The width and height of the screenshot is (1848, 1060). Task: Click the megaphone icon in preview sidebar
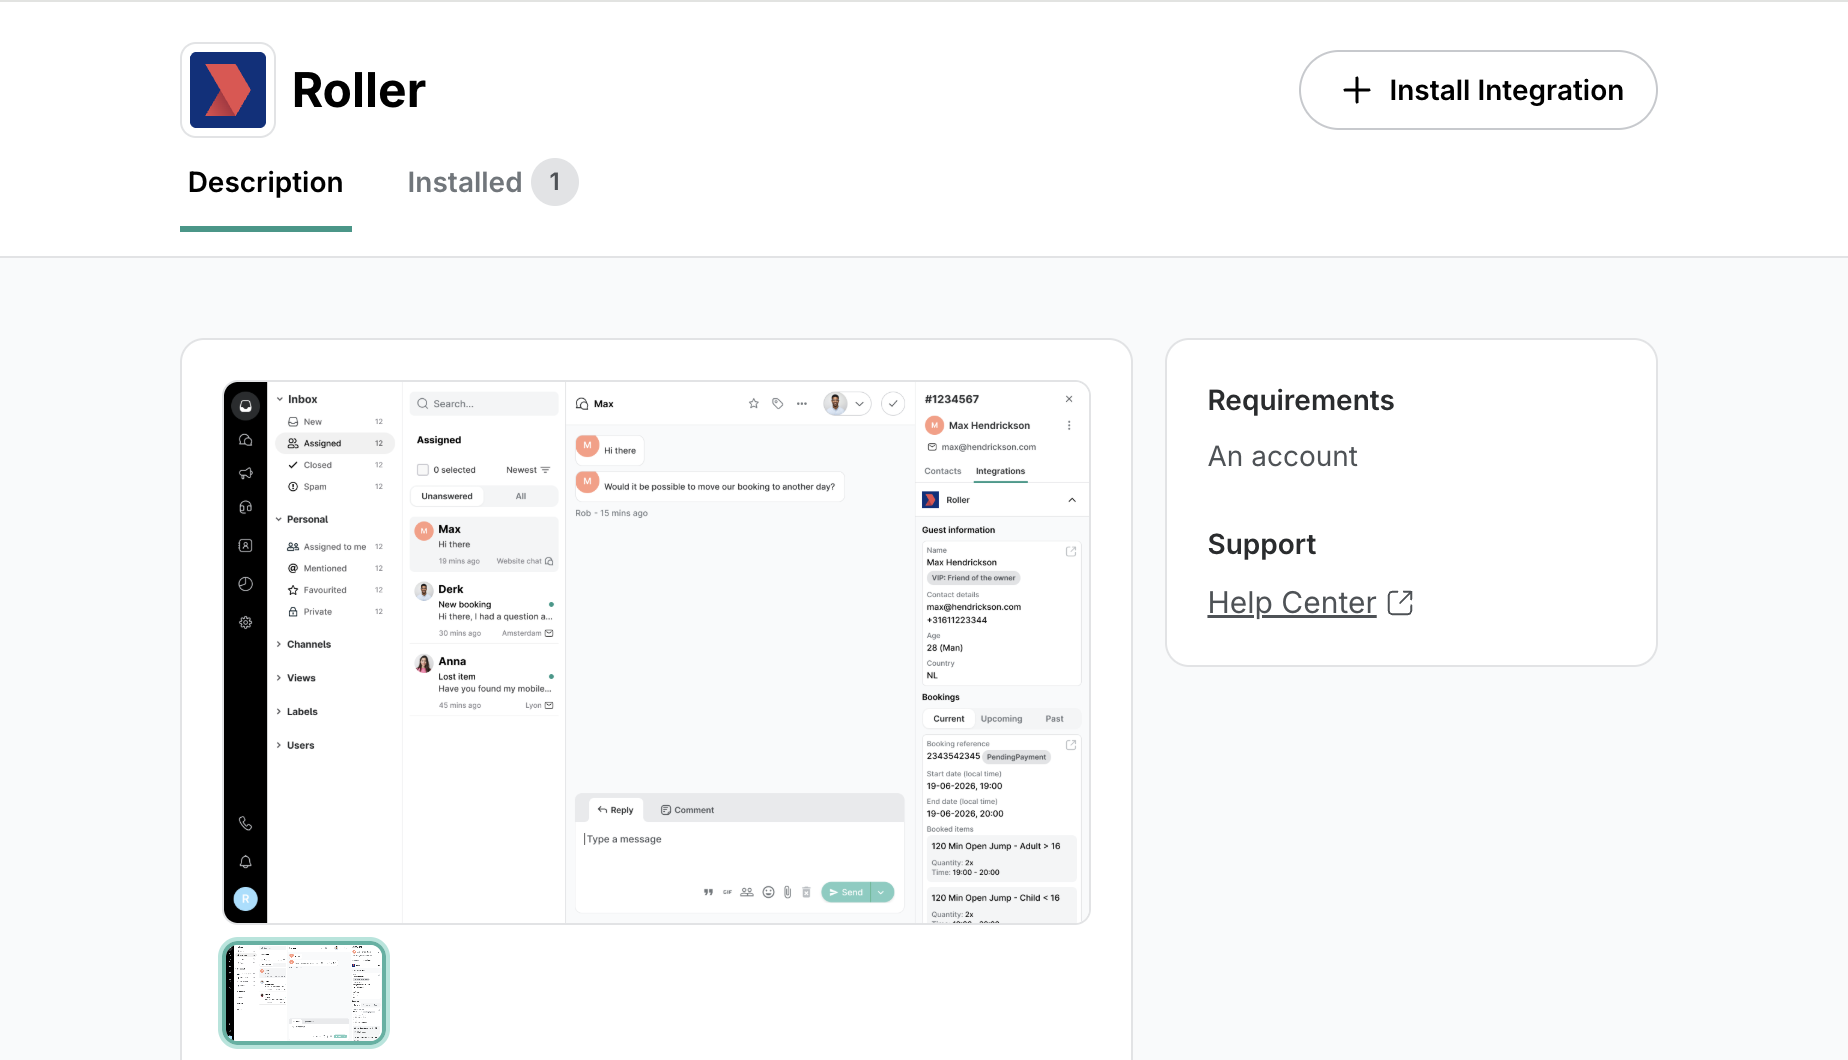tap(245, 474)
